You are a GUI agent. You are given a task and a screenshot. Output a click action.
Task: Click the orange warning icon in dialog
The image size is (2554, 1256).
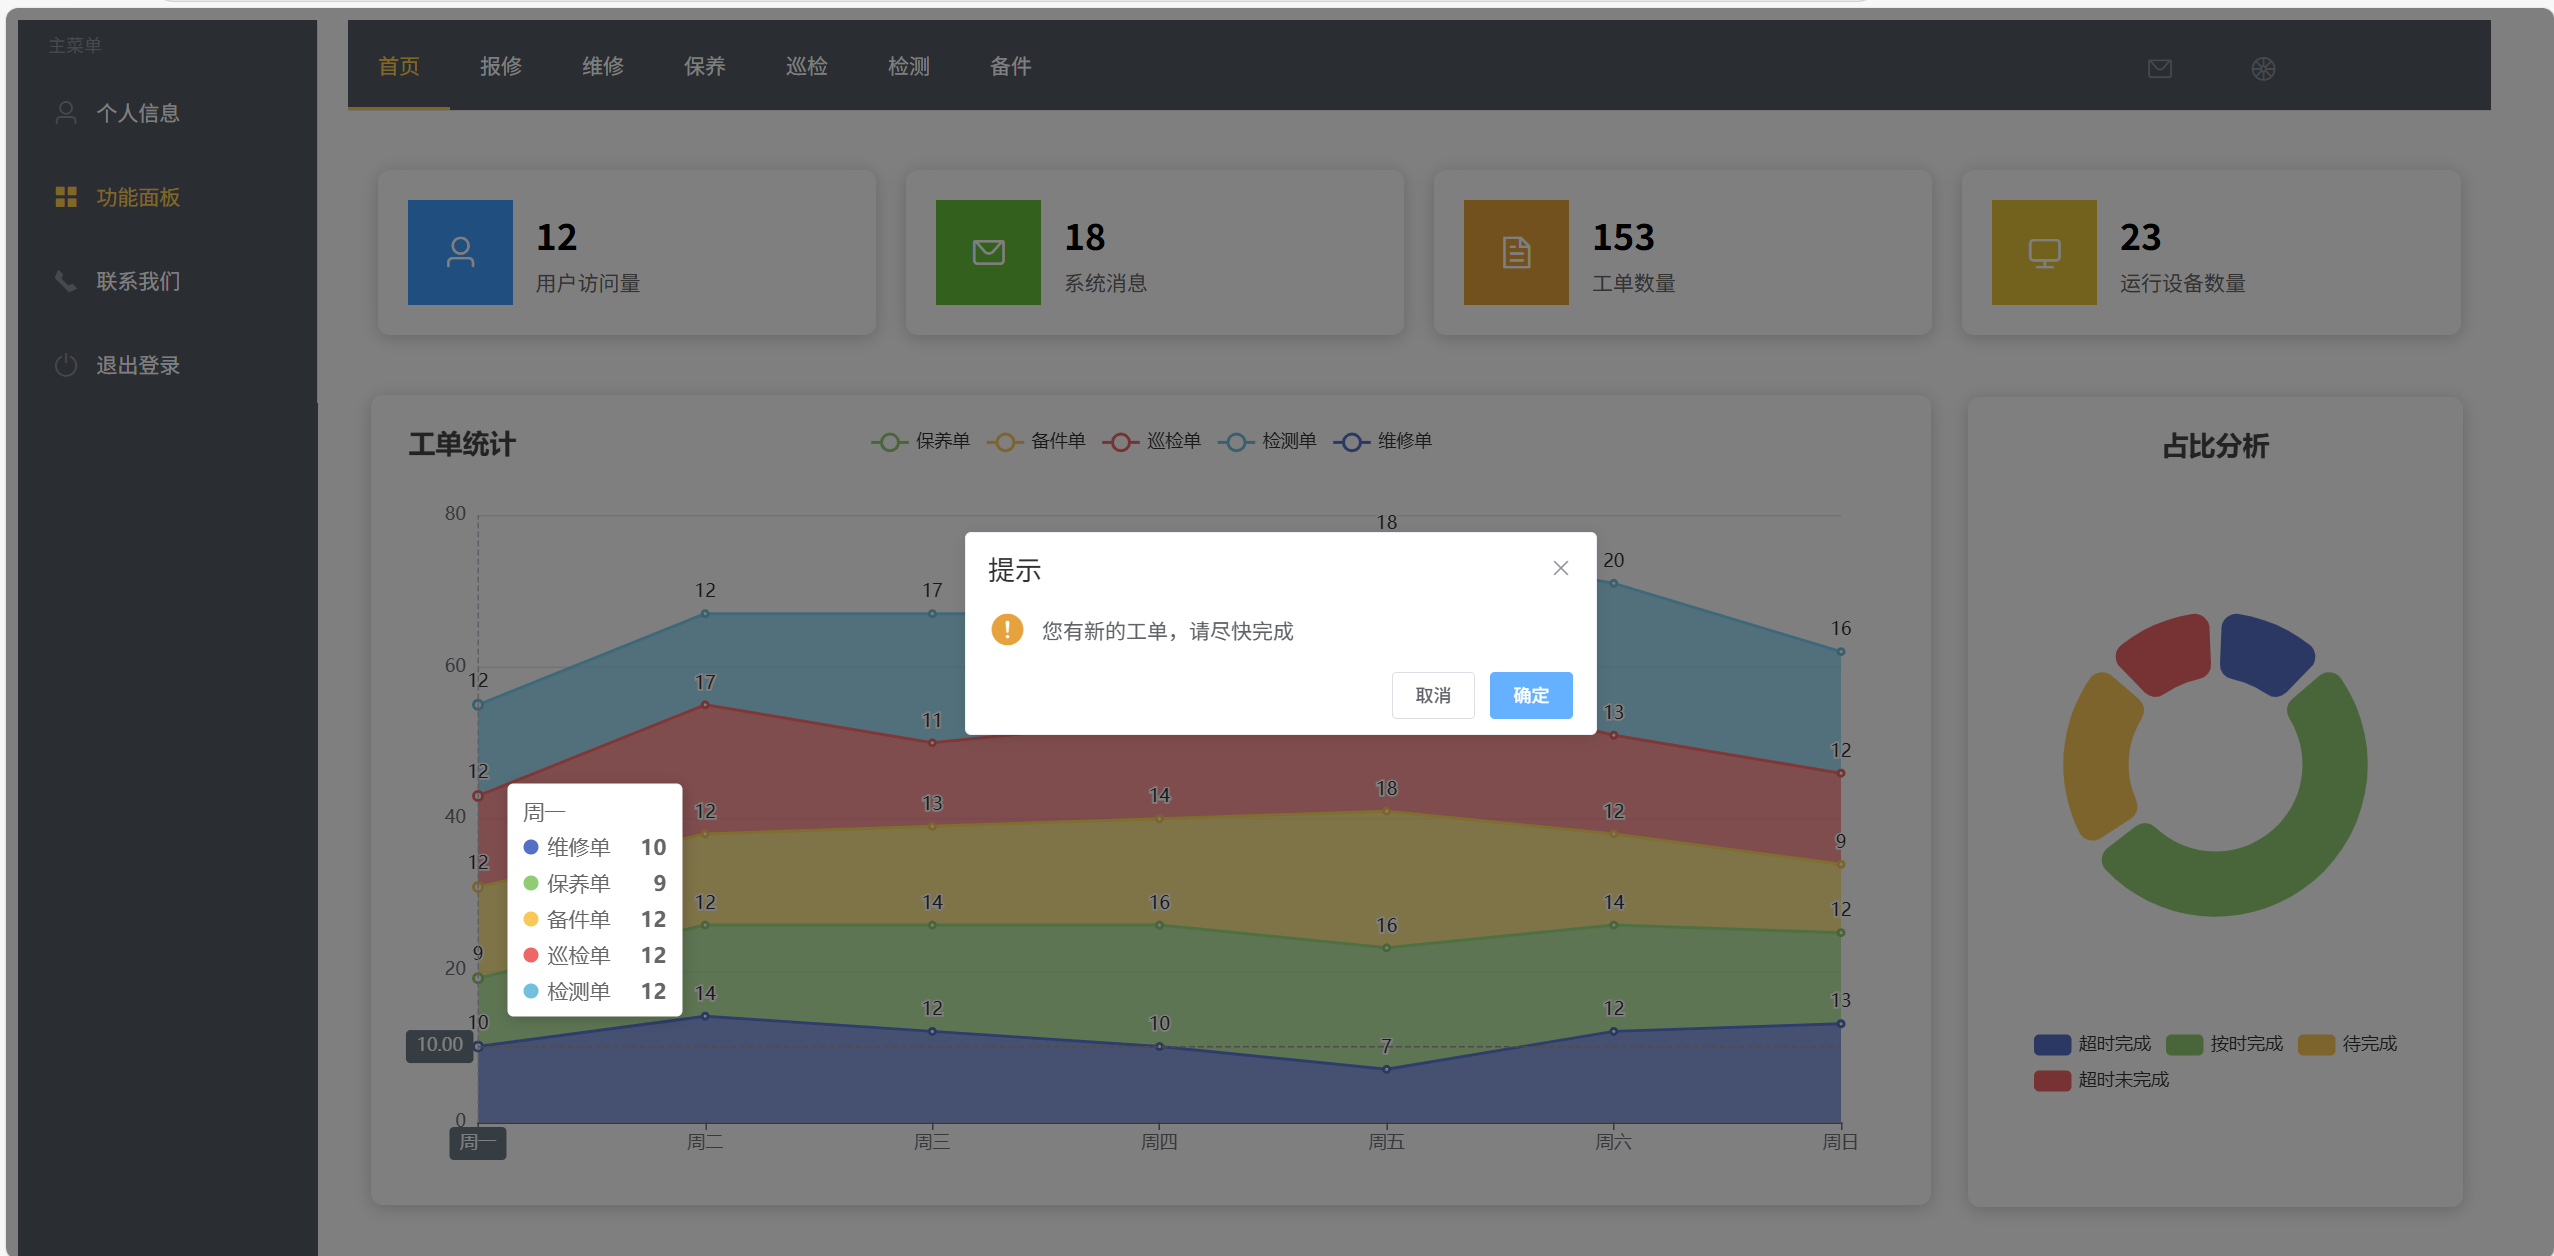pyautogui.click(x=1007, y=630)
